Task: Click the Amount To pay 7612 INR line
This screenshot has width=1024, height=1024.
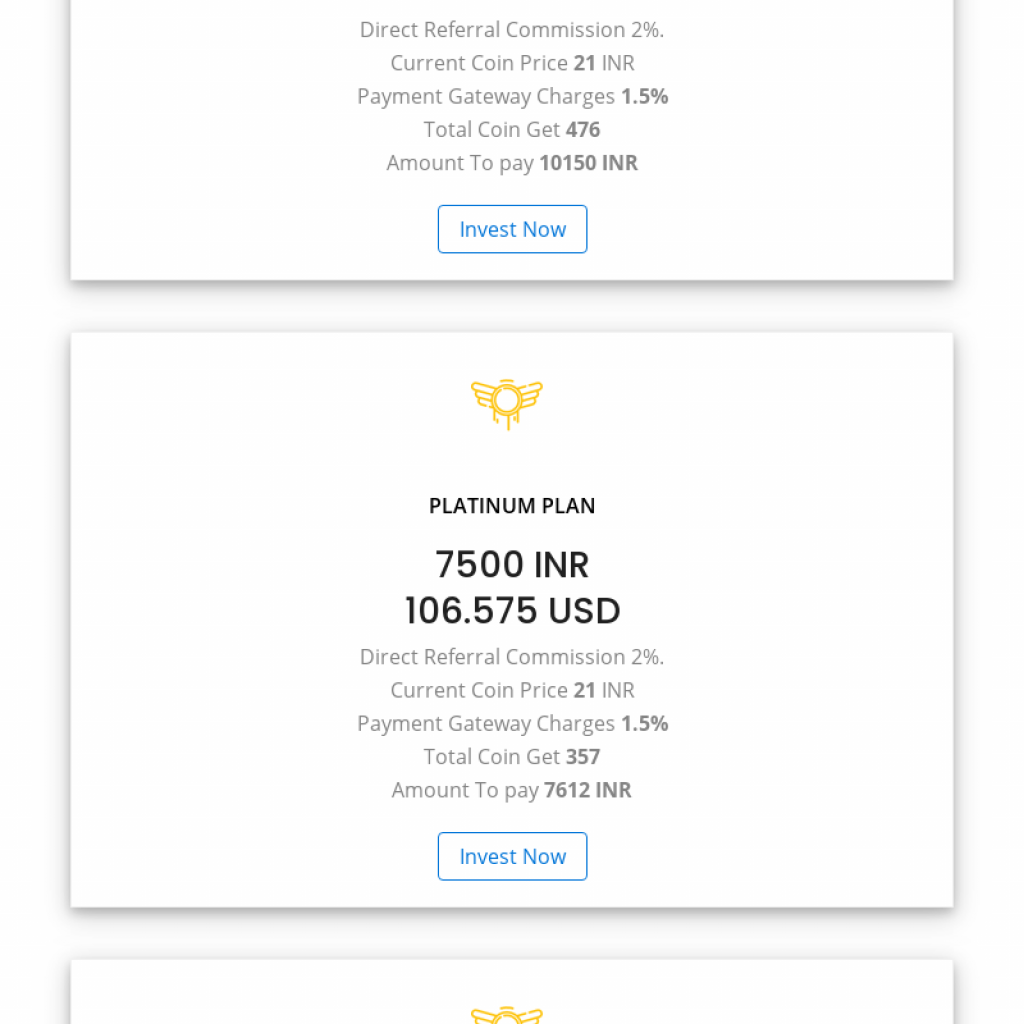Action: tap(512, 790)
